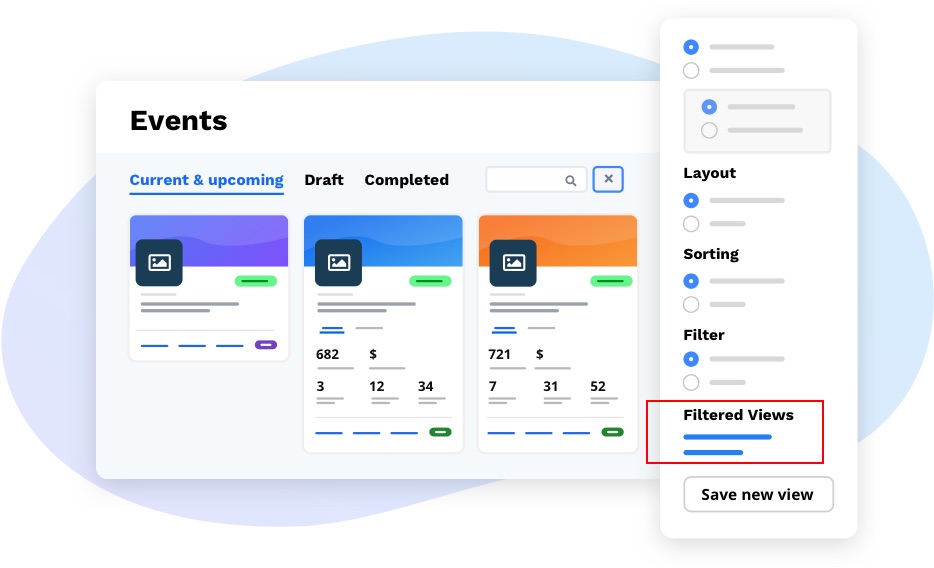The height and width of the screenshot is (568, 934).
Task: Click the X close filter button
Action: click(608, 180)
